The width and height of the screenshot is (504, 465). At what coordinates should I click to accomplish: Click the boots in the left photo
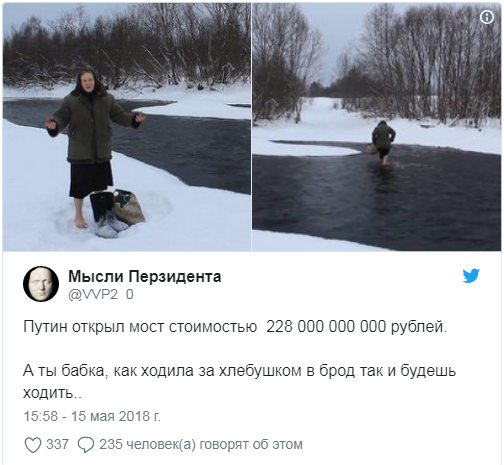107,214
